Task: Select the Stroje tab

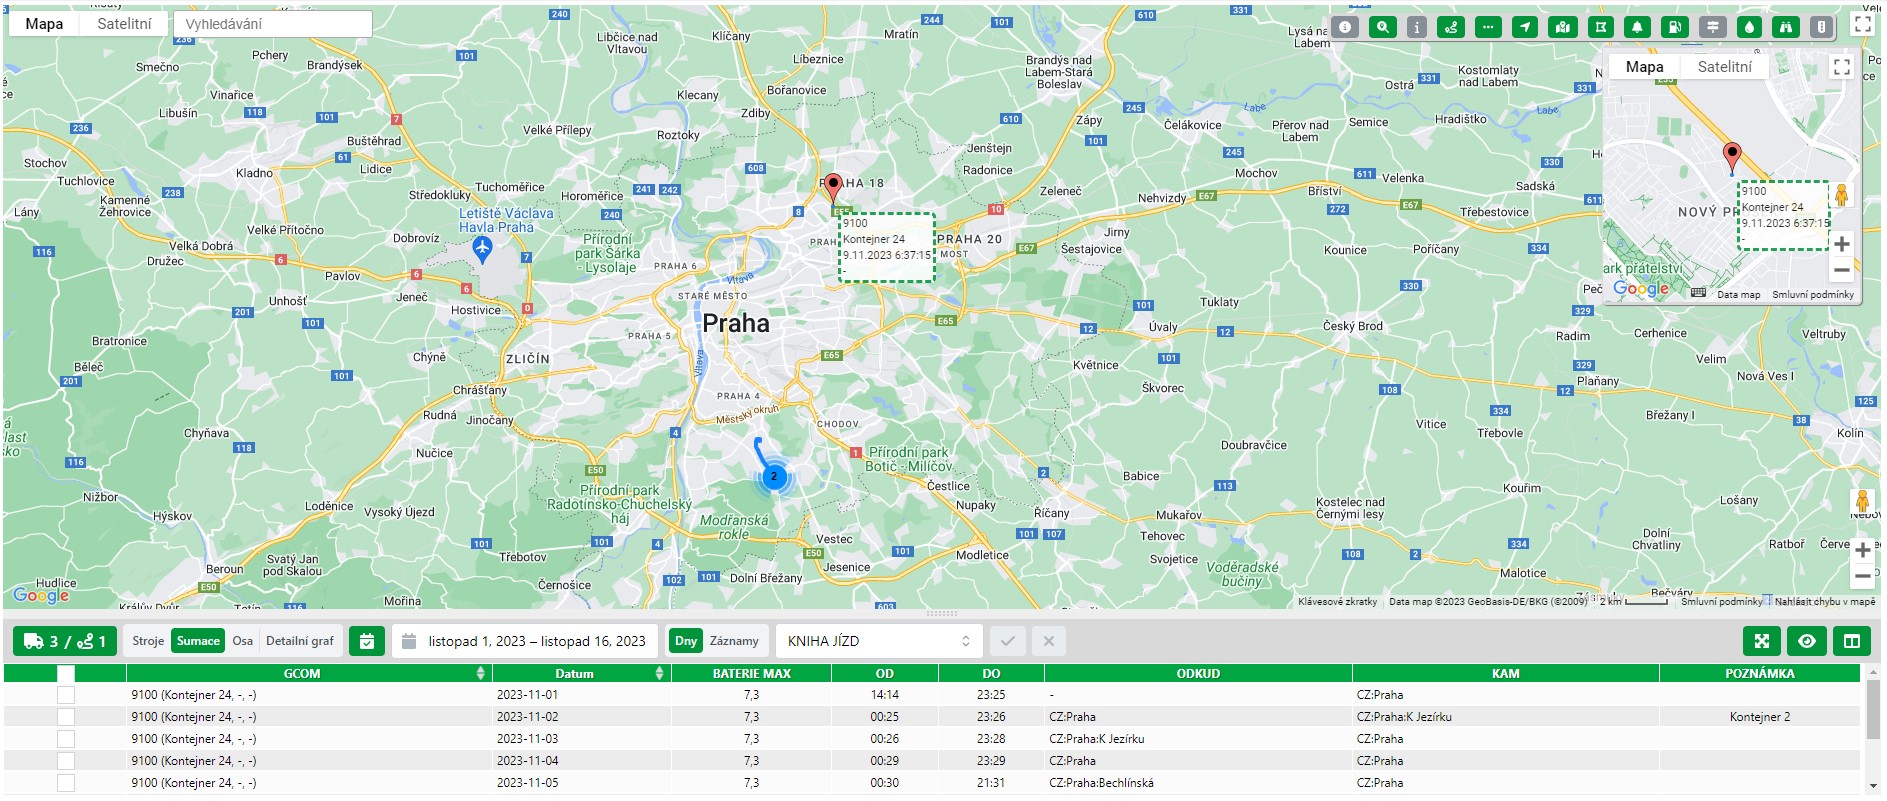Action: point(148,641)
